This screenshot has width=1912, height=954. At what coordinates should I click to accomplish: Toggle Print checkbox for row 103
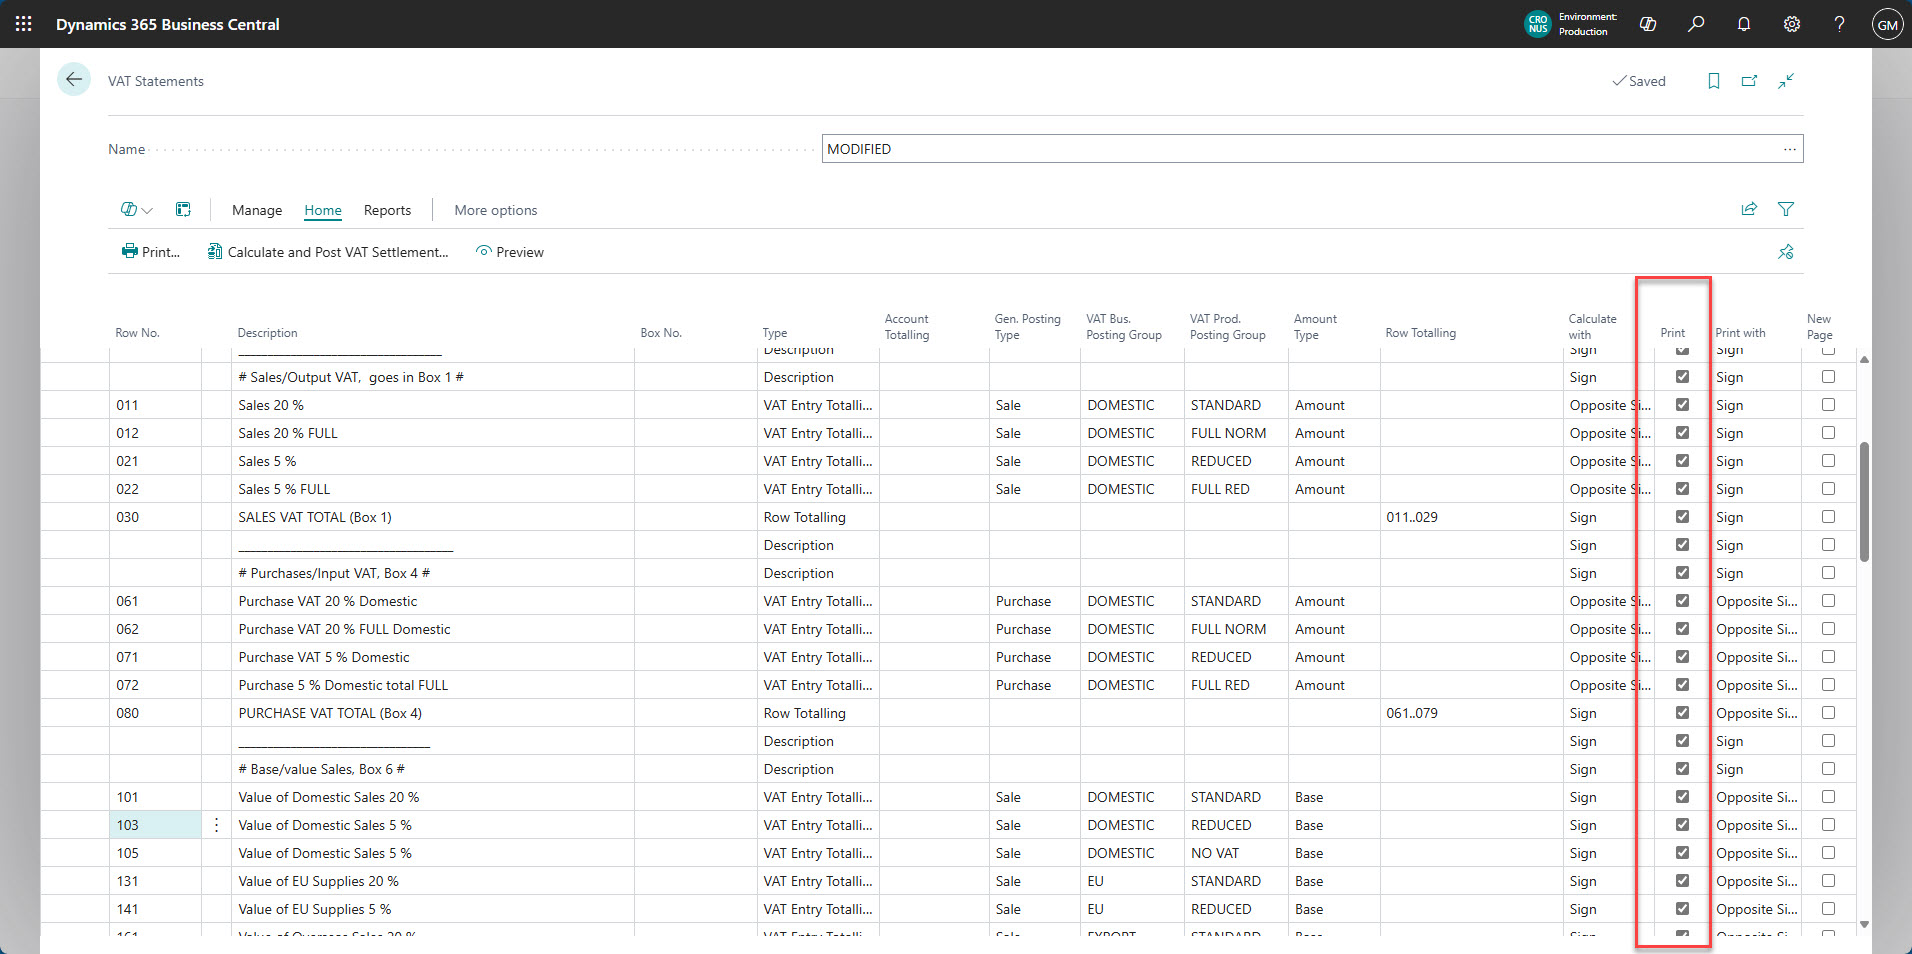point(1682,825)
